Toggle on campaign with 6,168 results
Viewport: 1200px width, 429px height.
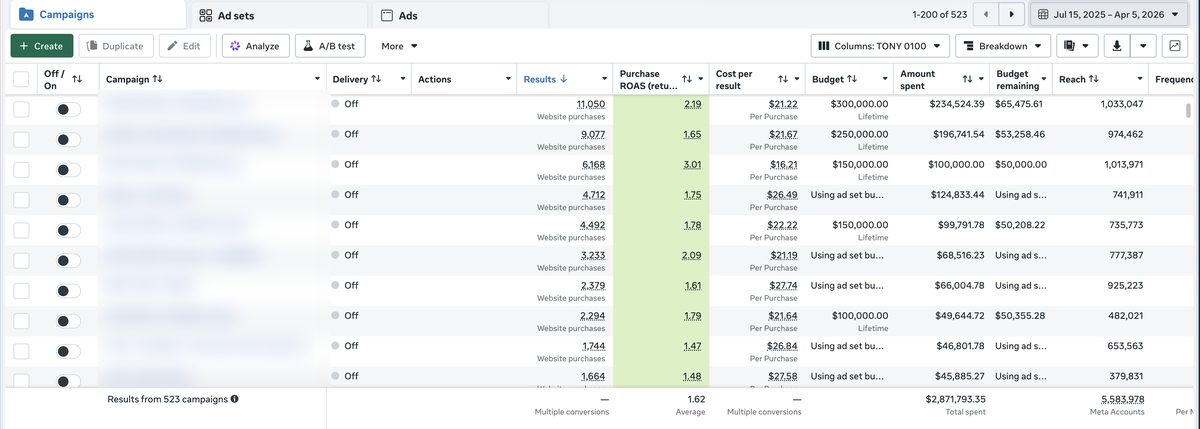tap(68, 170)
